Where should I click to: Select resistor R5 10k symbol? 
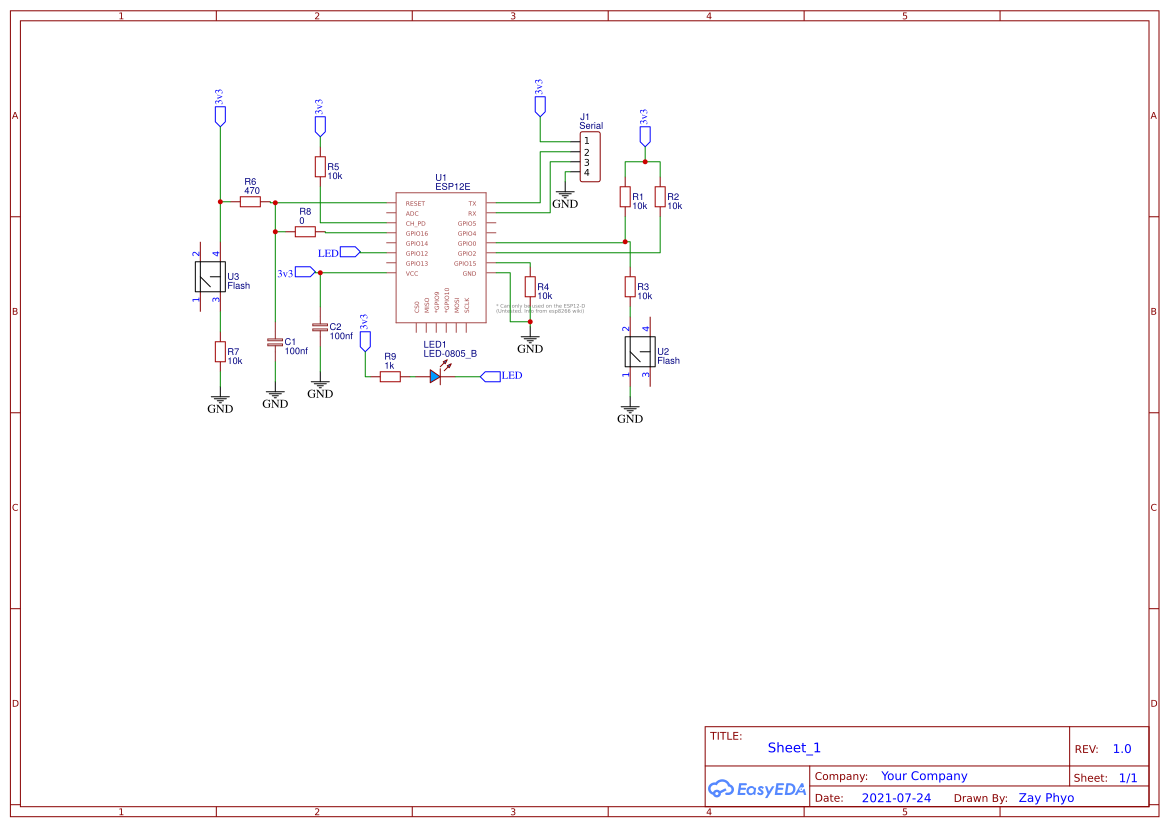point(320,167)
